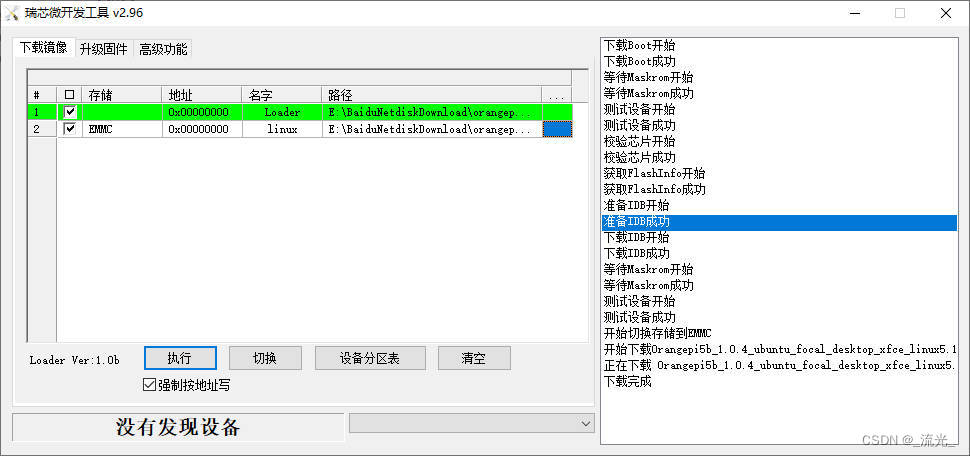
Task: Click the 执行 button
Action: click(x=180, y=358)
